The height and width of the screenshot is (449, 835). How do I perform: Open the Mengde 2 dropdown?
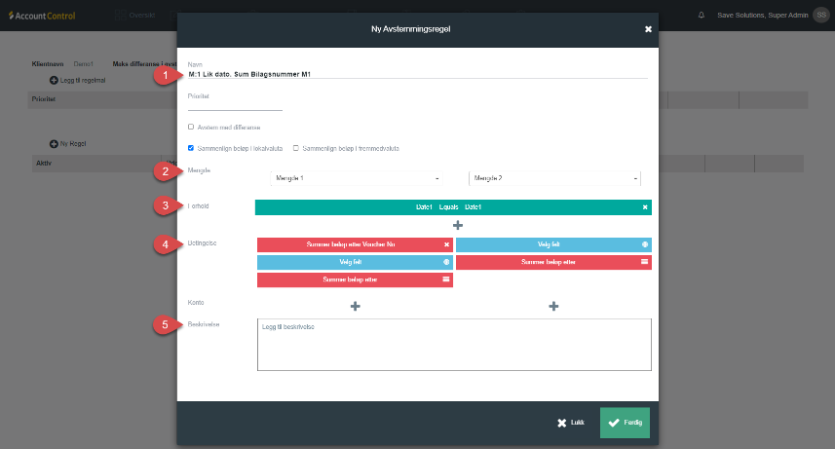point(555,178)
